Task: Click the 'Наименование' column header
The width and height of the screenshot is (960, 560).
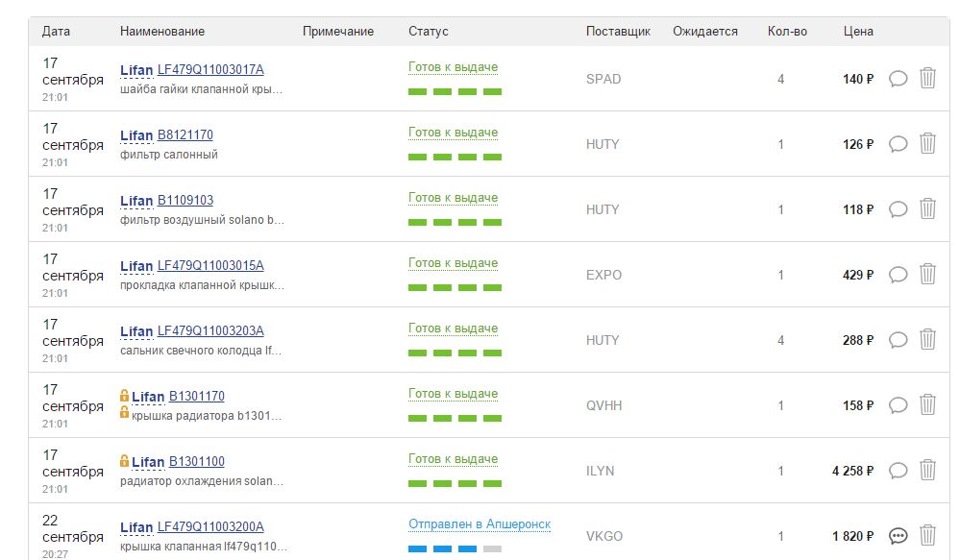Action: point(162,31)
